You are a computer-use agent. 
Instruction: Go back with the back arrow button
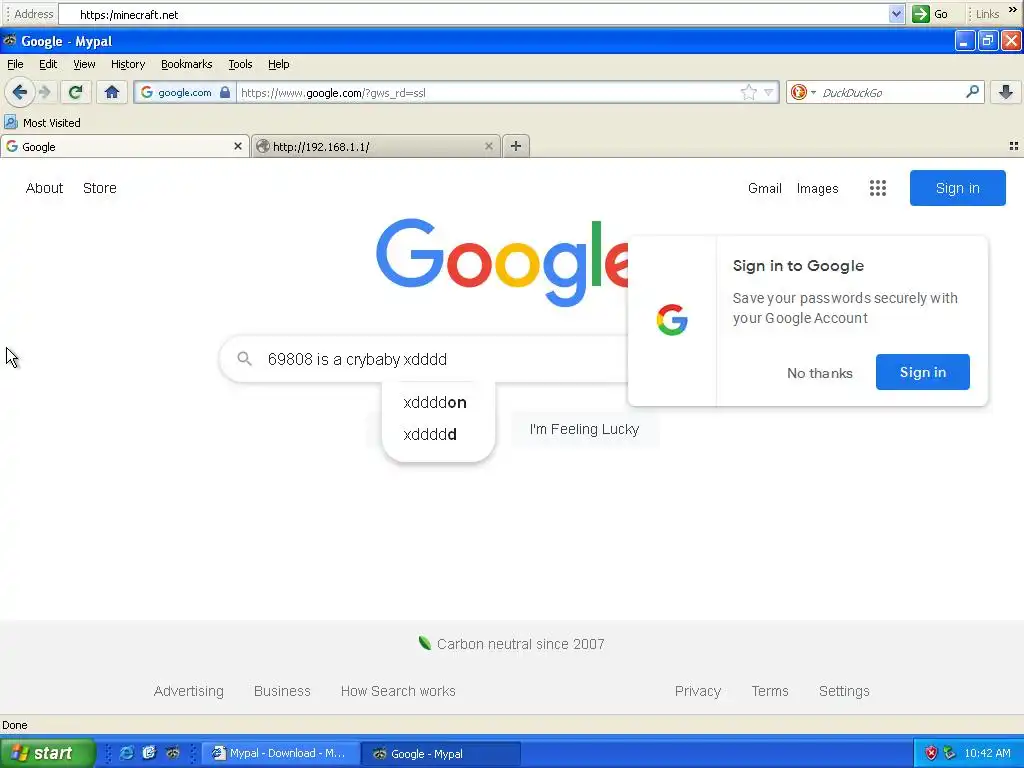[20, 92]
